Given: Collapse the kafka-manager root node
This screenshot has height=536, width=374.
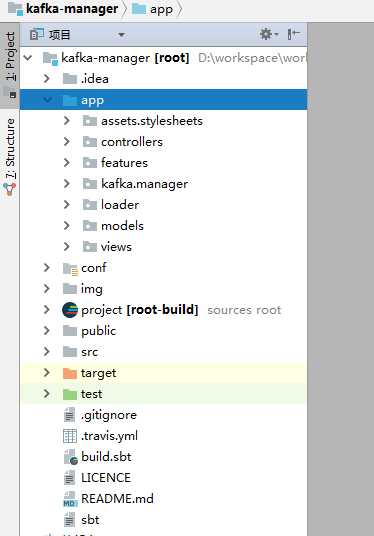Looking at the screenshot, I should [x=28, y=57].
